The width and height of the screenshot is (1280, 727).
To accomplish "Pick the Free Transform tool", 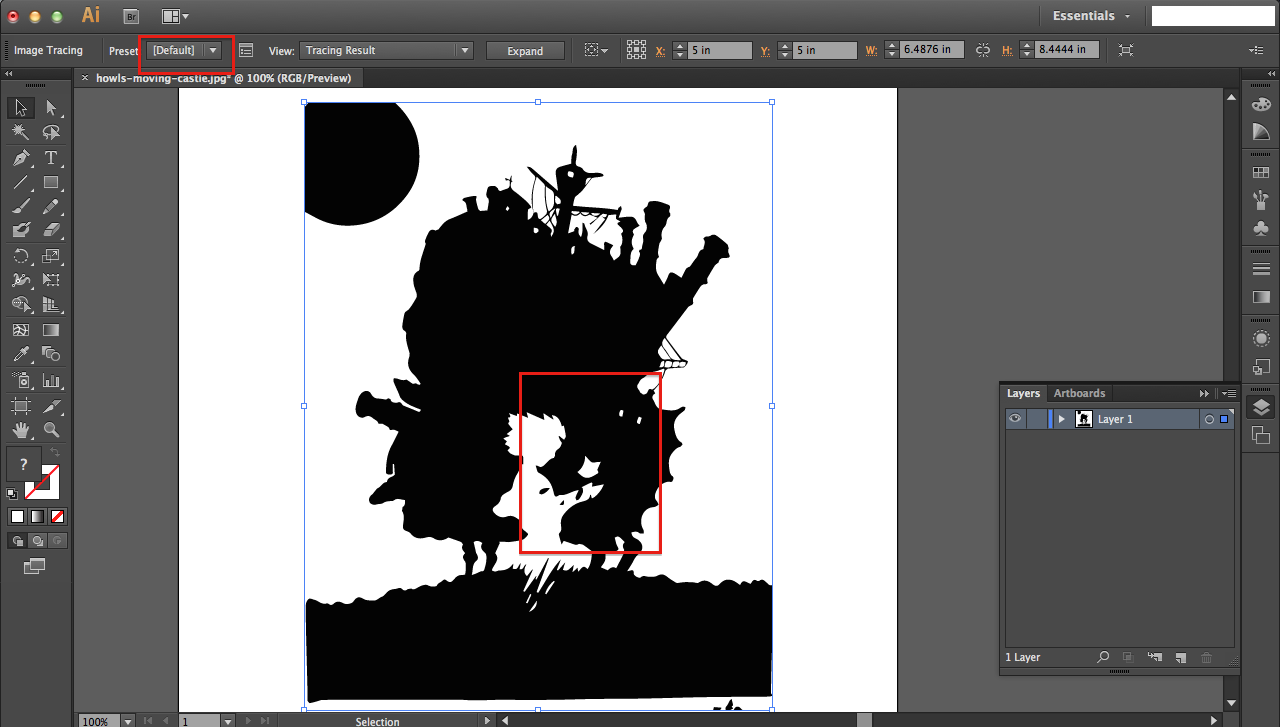I will 51,280.
